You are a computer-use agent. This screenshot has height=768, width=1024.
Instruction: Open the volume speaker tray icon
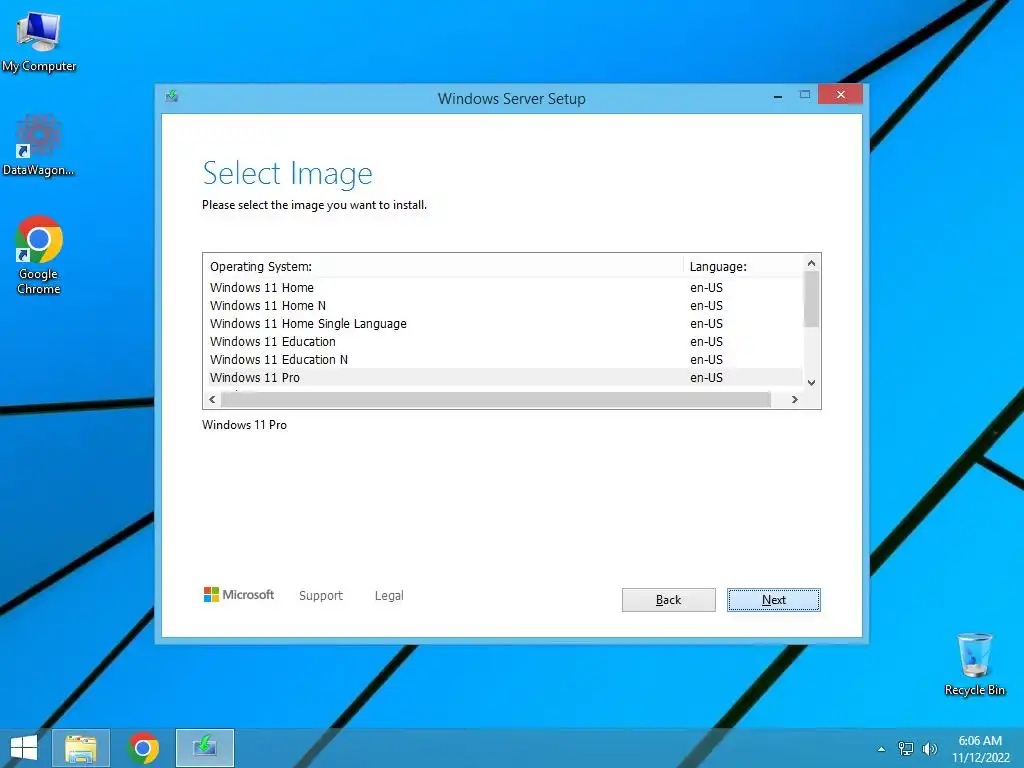point(929,749)
